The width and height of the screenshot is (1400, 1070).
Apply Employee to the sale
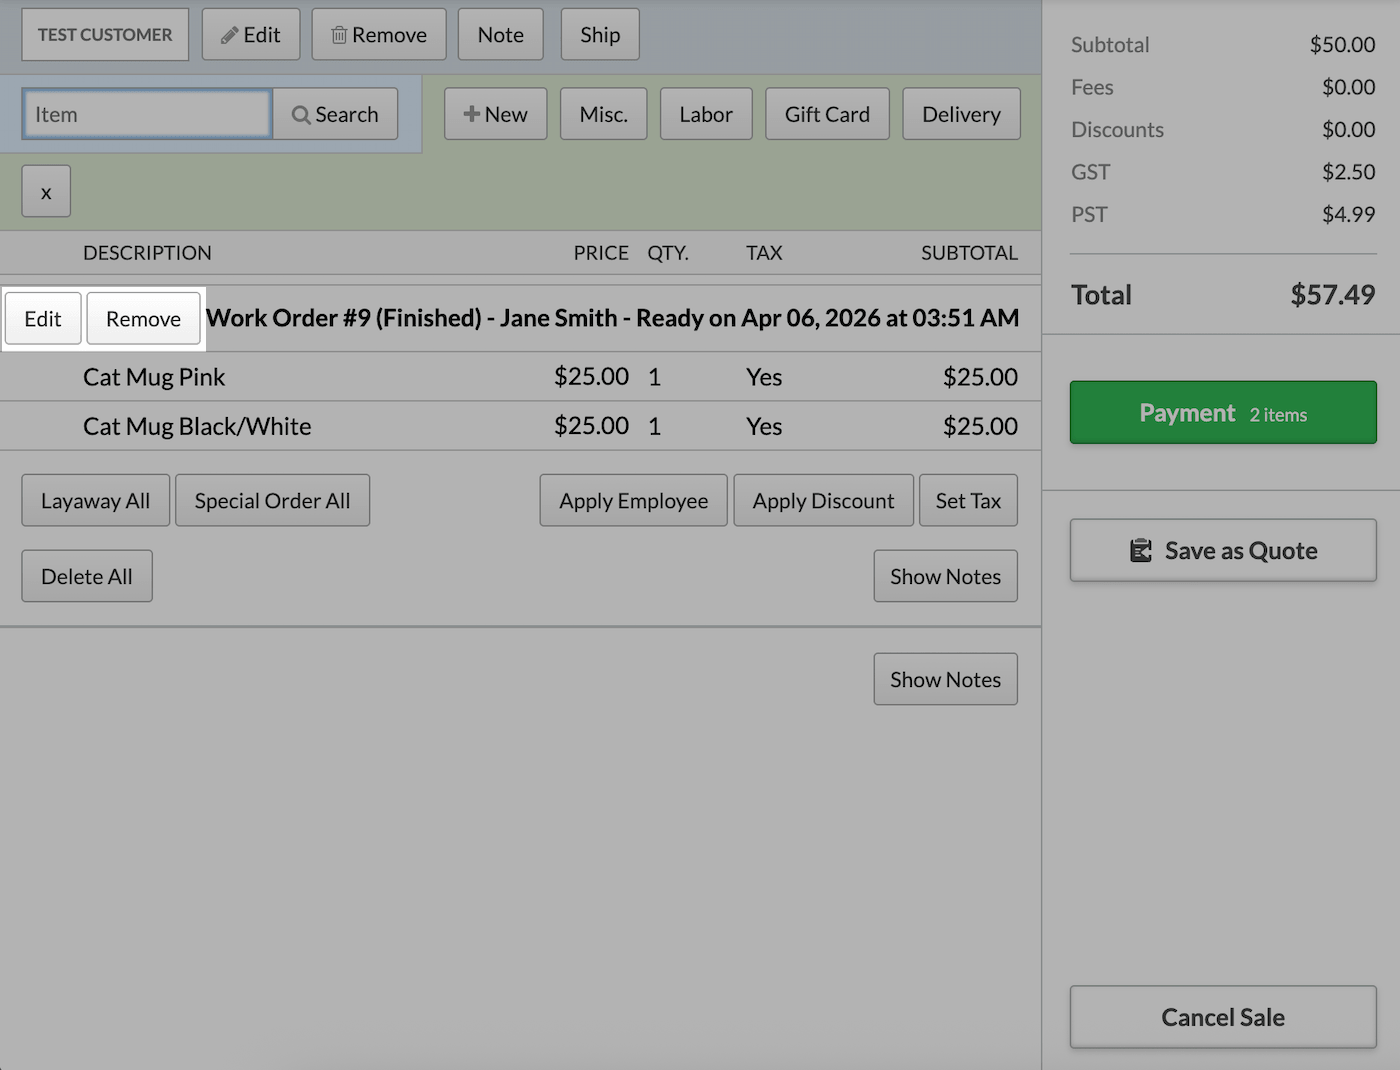point(634,500)
